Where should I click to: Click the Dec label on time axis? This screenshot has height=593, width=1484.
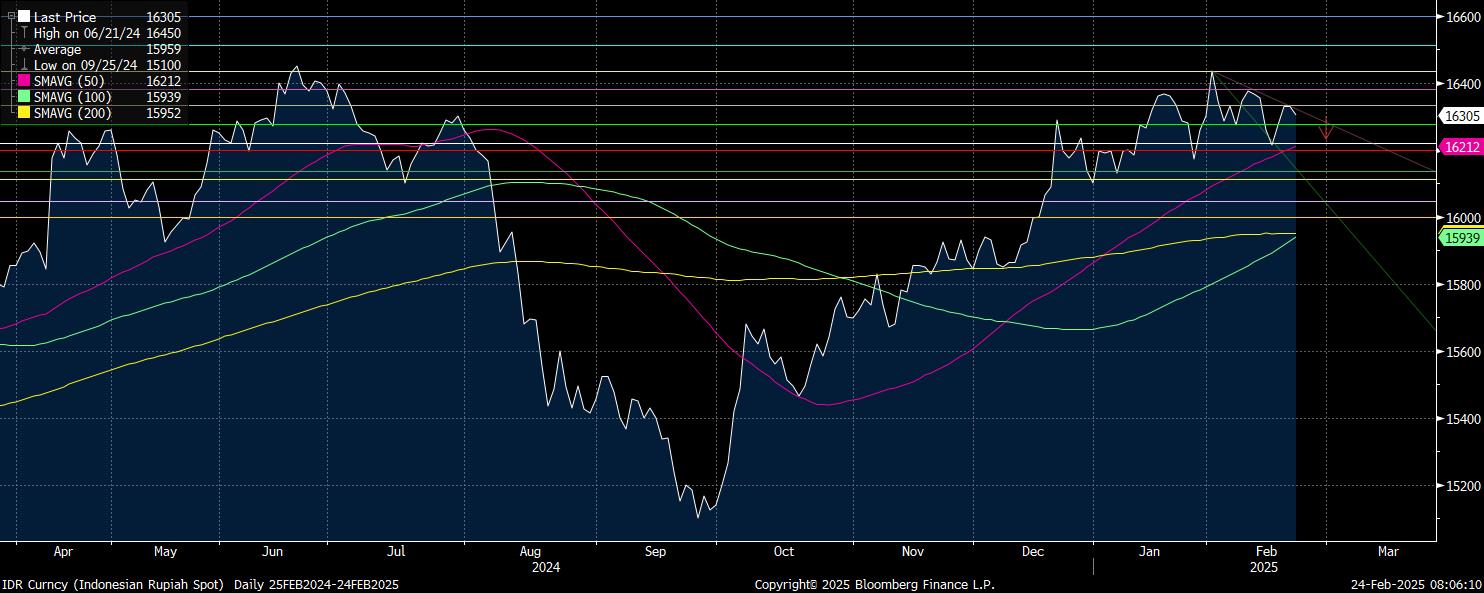coord(1033,551)
